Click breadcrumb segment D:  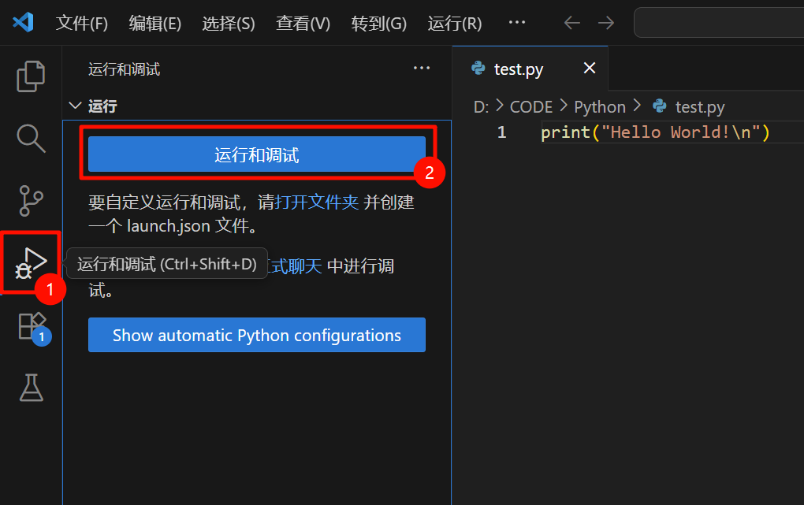coord(481,107)
